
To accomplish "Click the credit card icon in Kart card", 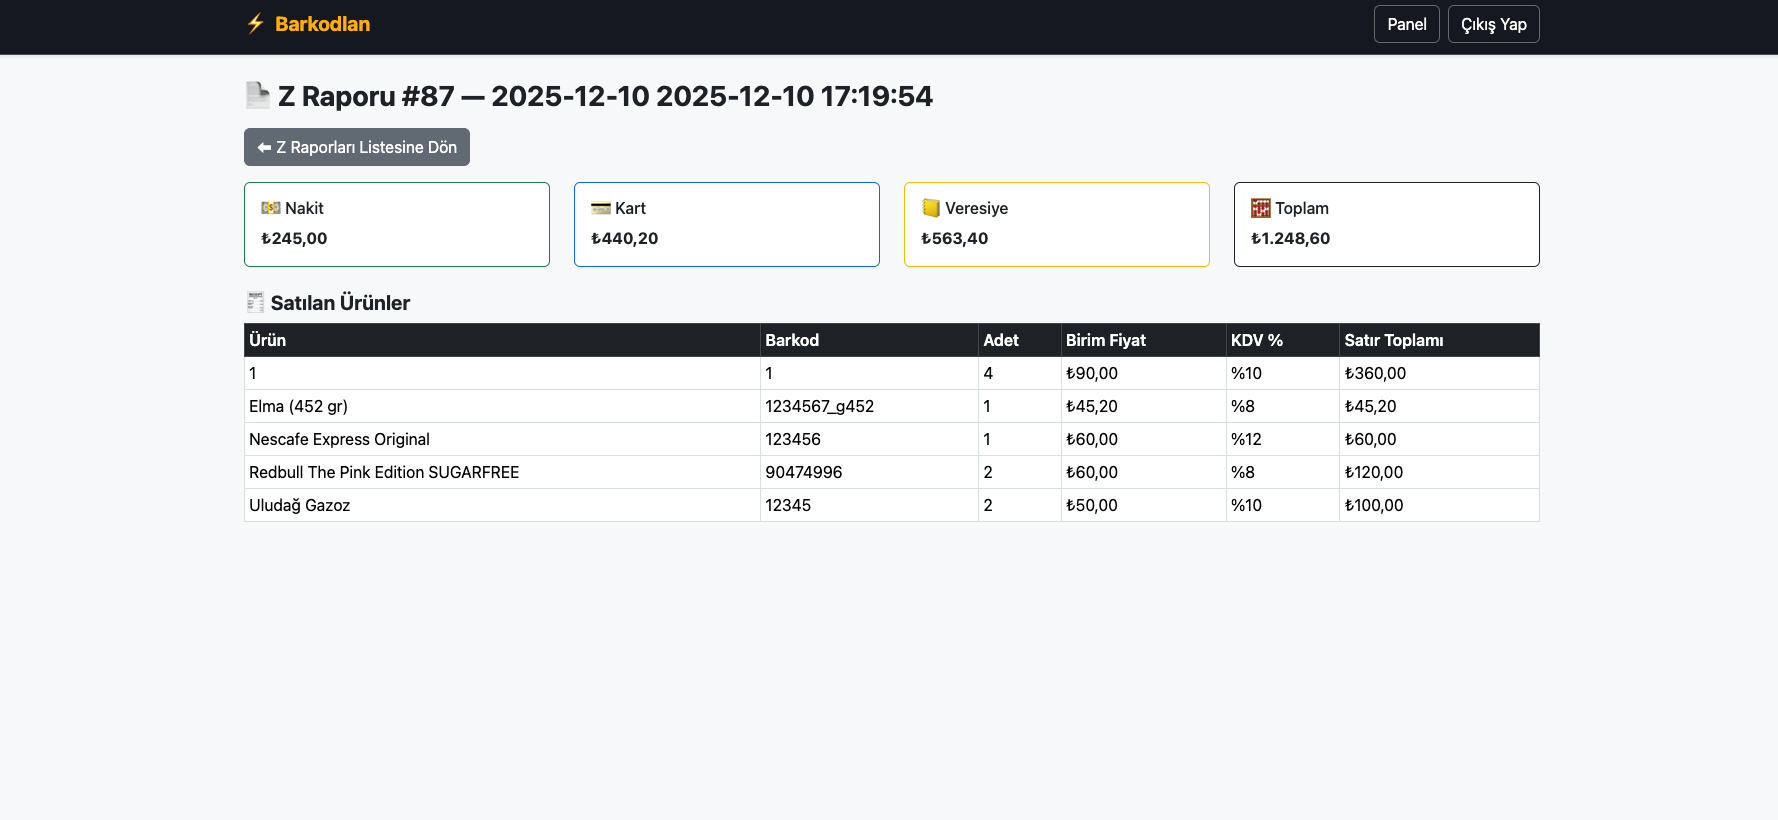I will pyautogui.click(x=600, y=208).
